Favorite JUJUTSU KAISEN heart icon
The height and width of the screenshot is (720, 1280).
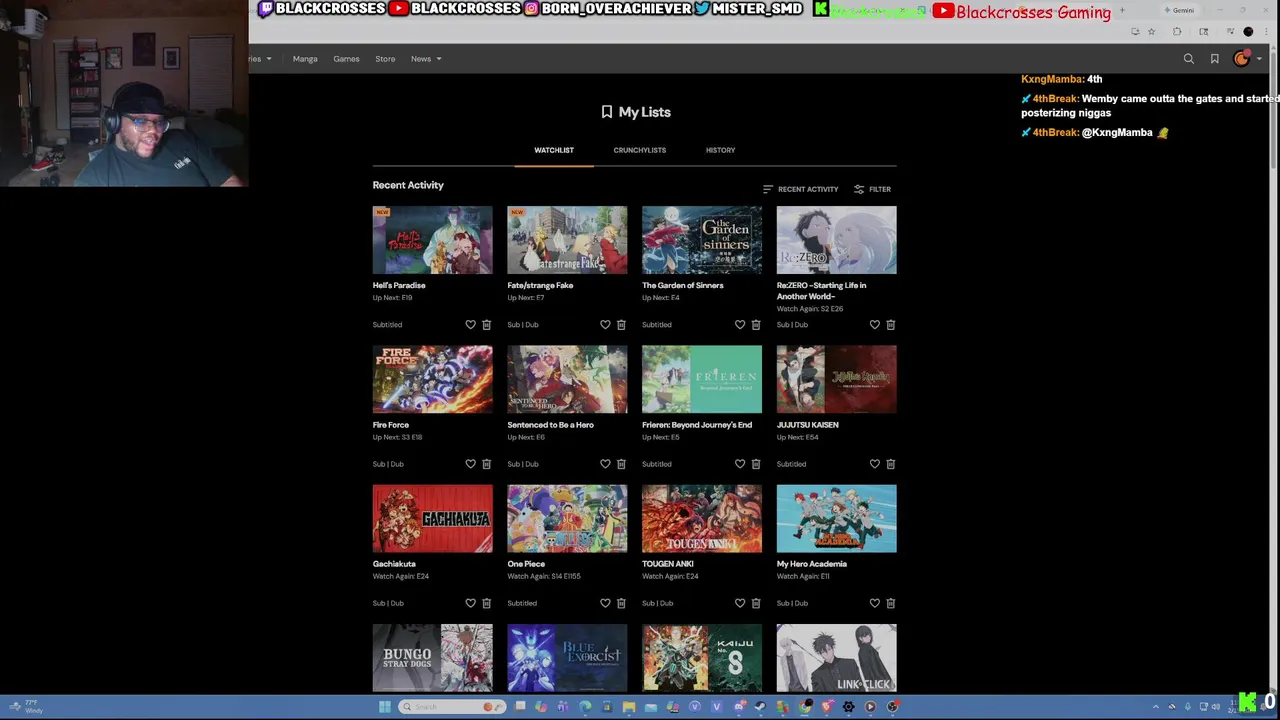[875, 464]
